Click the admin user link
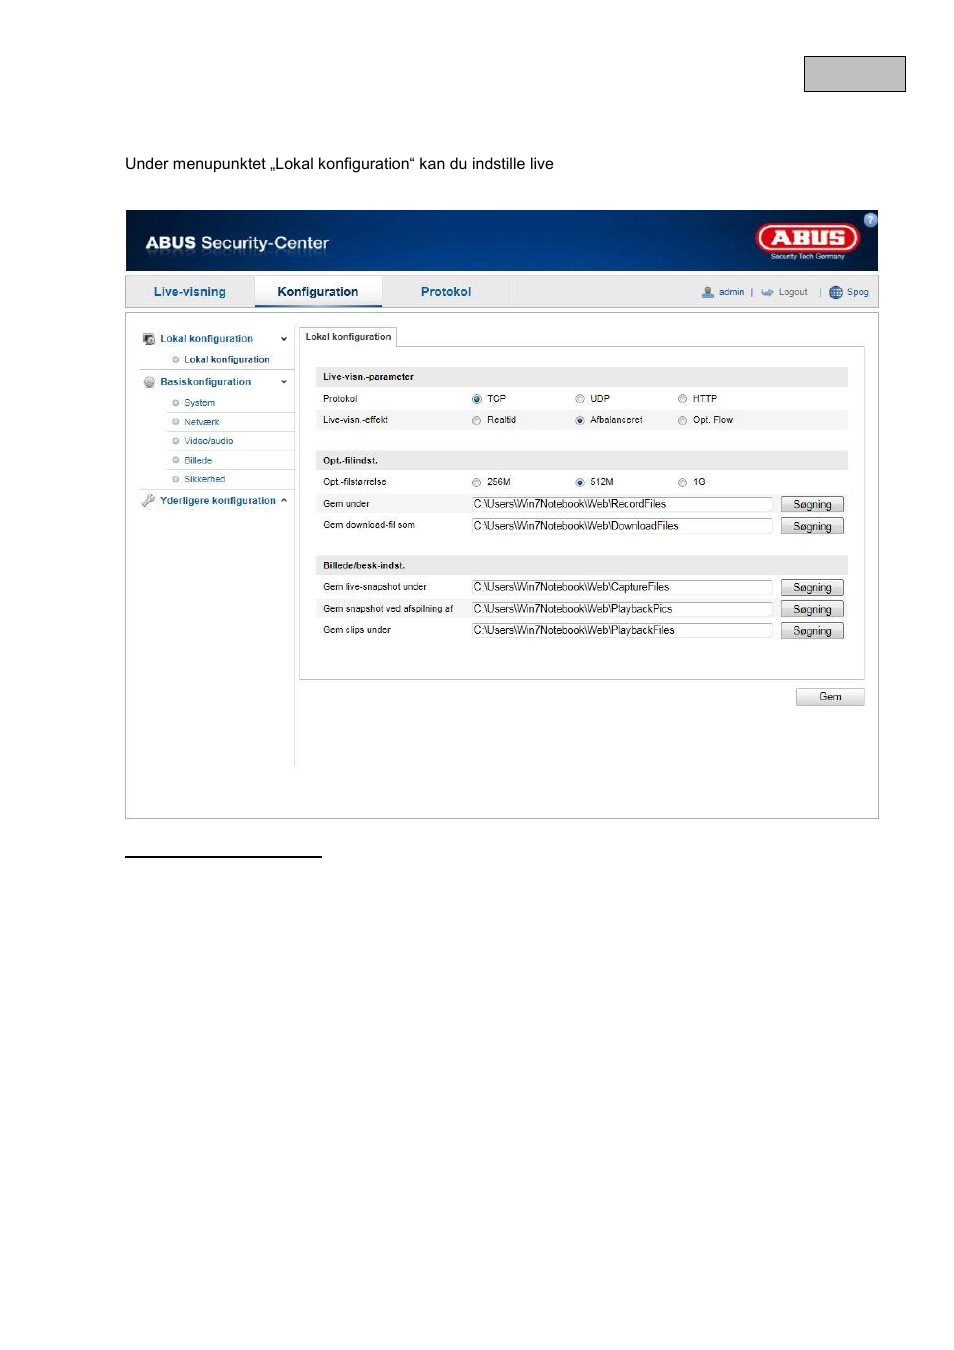Viewport: 954px width, 1350px height. point(732,292)
